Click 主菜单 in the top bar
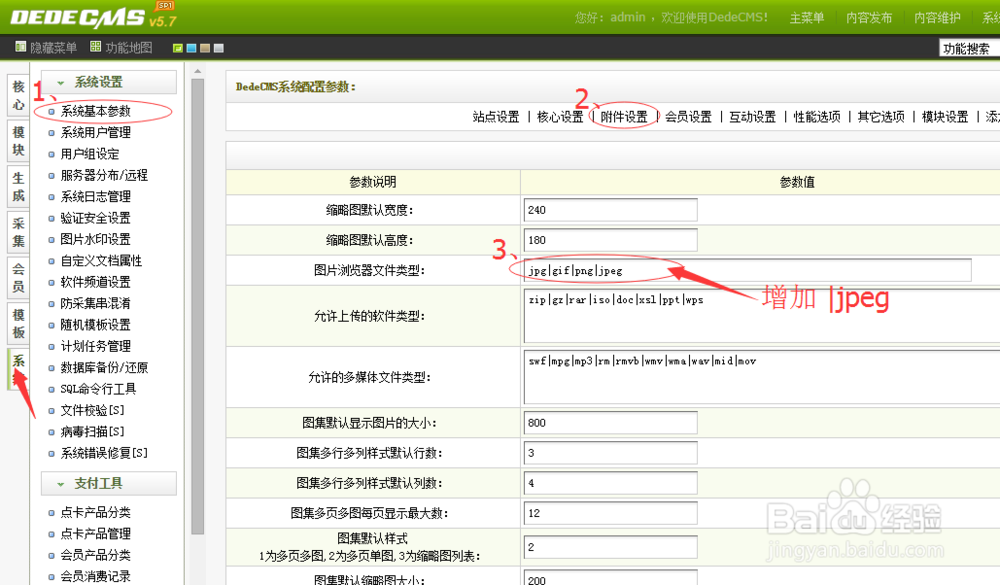Screen dimensions: 1000x585 pos(807,18)
